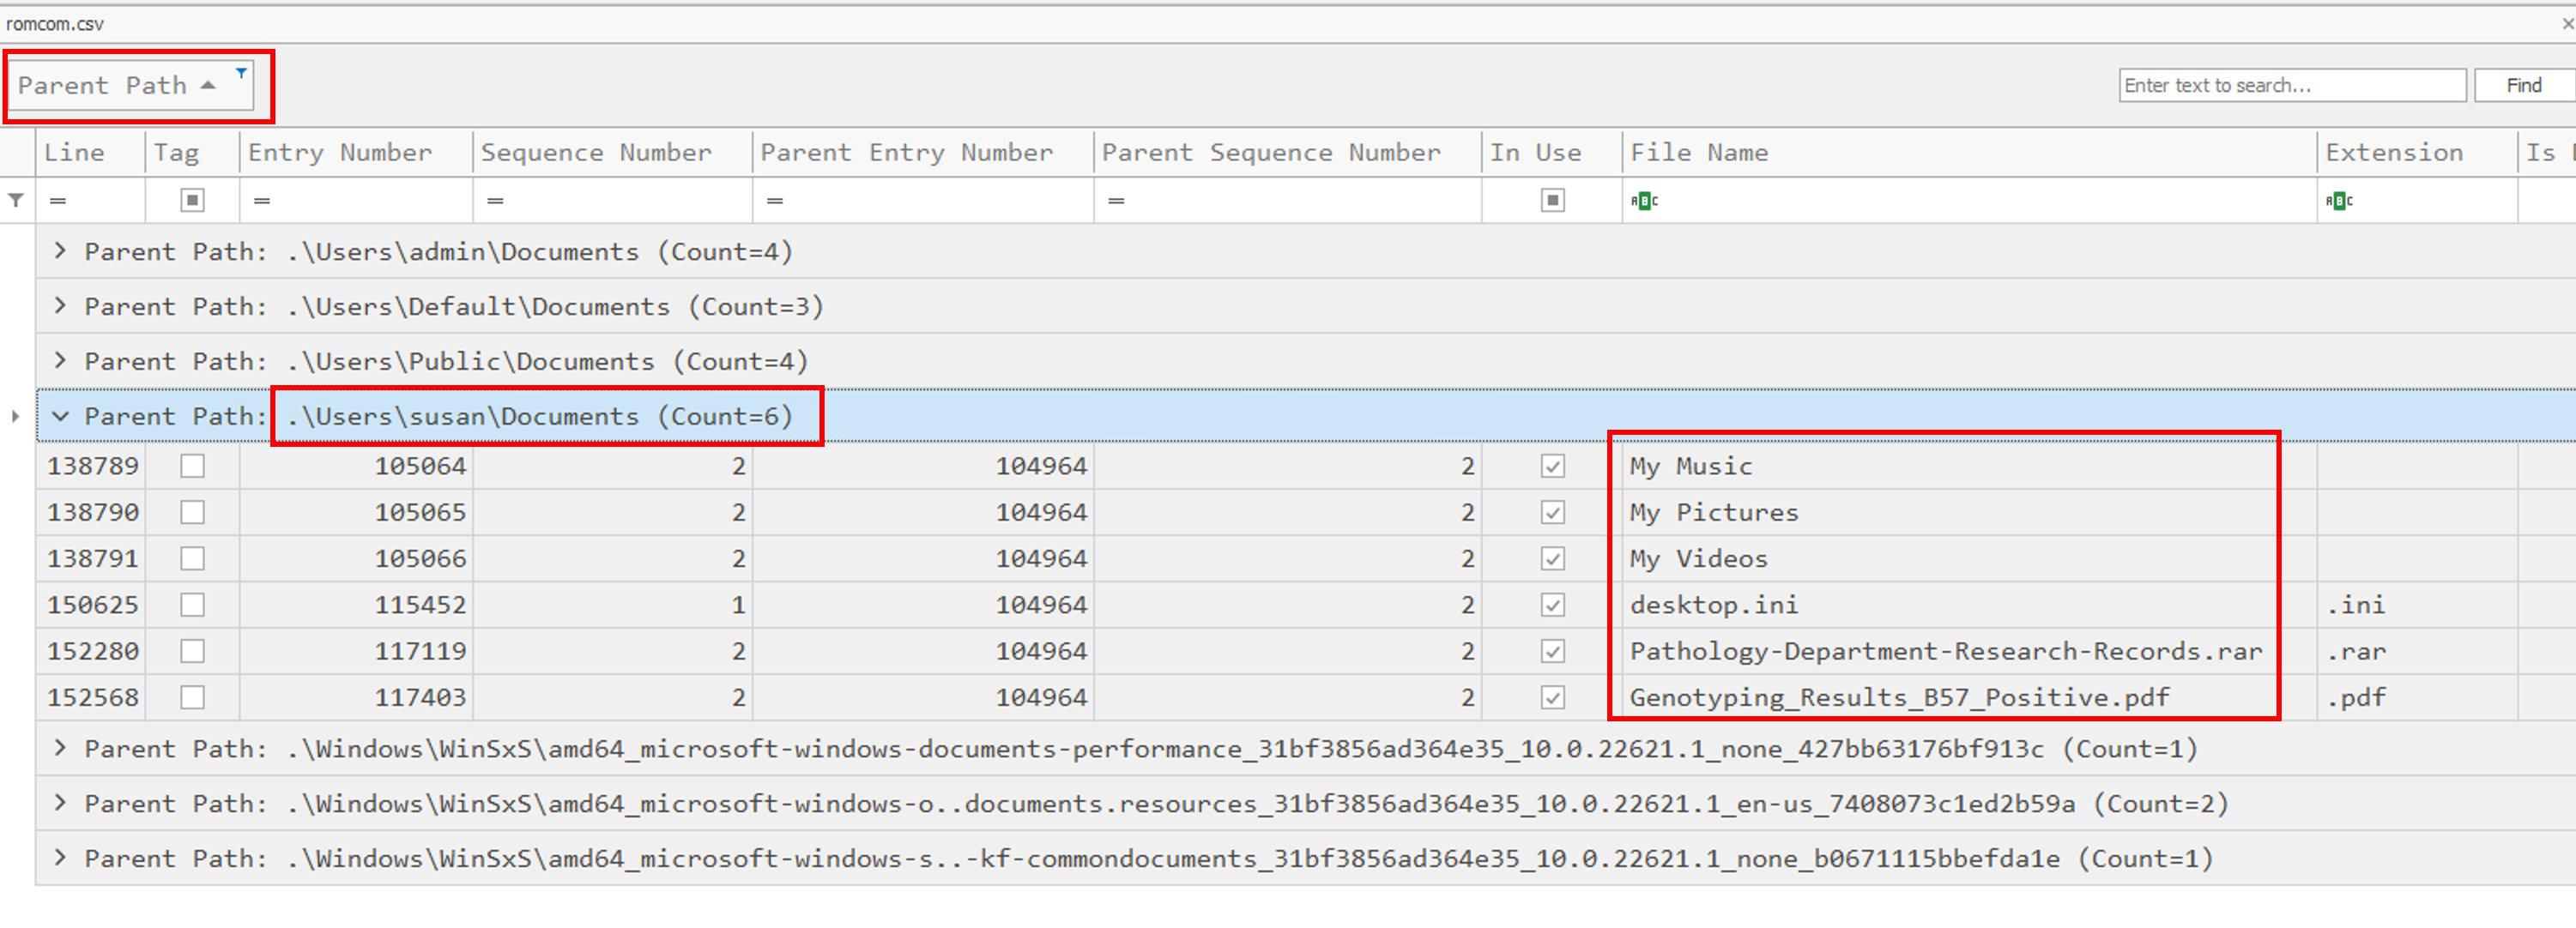Viewport: 2576px width, 928px height.
Task: Click File Name filter ABC operator icon
Action: [x=1643, y=201]
